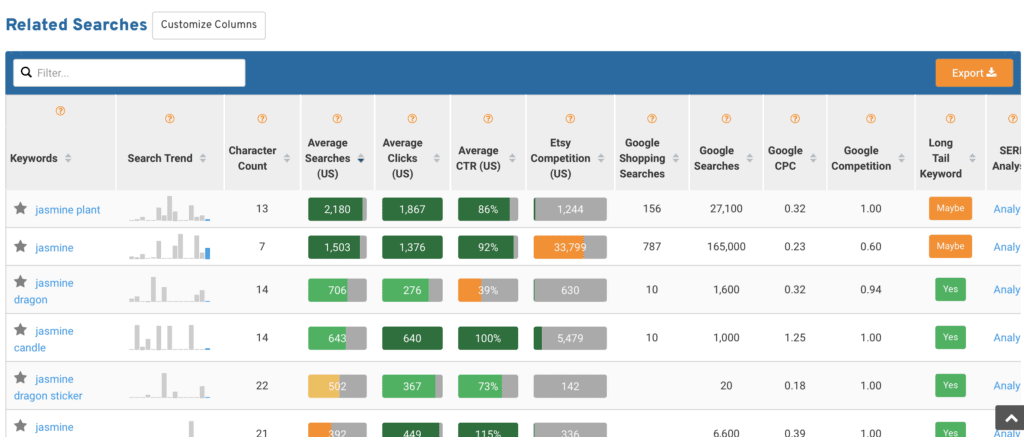Select the 0.94 Google Competition value
The width and height of the screenshot is (1024, 437).
coord(871,290)
